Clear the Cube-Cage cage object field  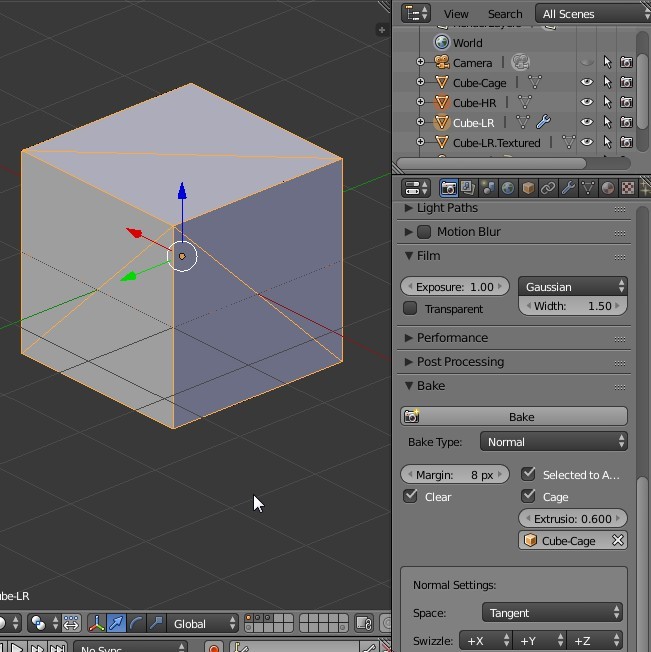point(617,541)
